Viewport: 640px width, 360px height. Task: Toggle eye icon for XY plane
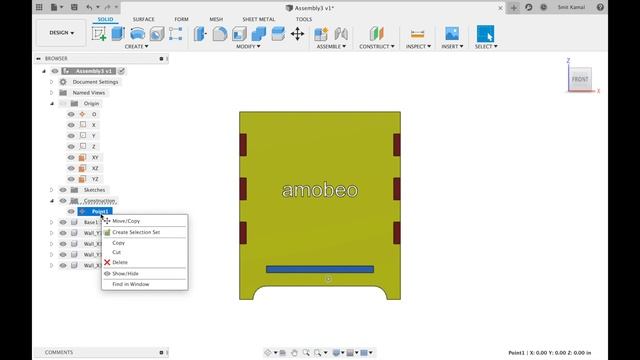pyautogui.click(x=71, y=158)
